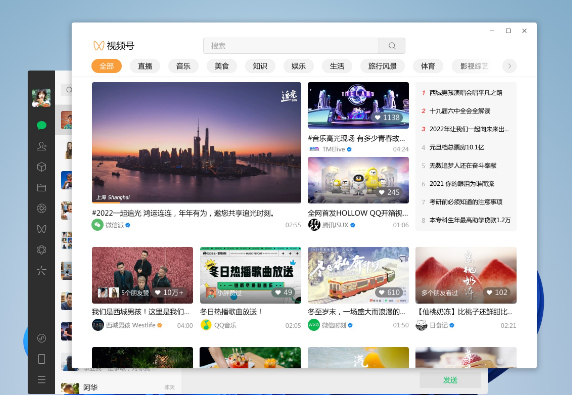Open the Files folder icon in WeChat sidebar

coord(42,187)
